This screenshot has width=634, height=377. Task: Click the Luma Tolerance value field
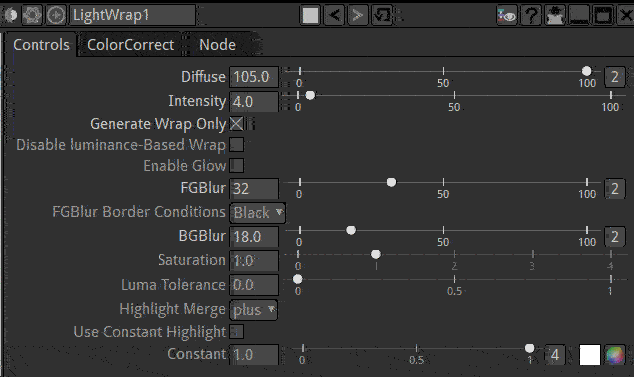[254, 285]
